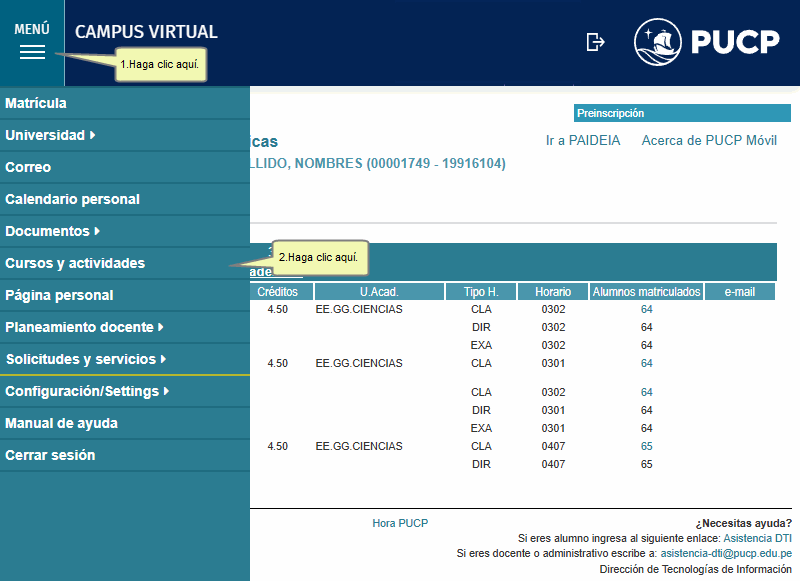Click the e-mail column header

click(740, 292)
